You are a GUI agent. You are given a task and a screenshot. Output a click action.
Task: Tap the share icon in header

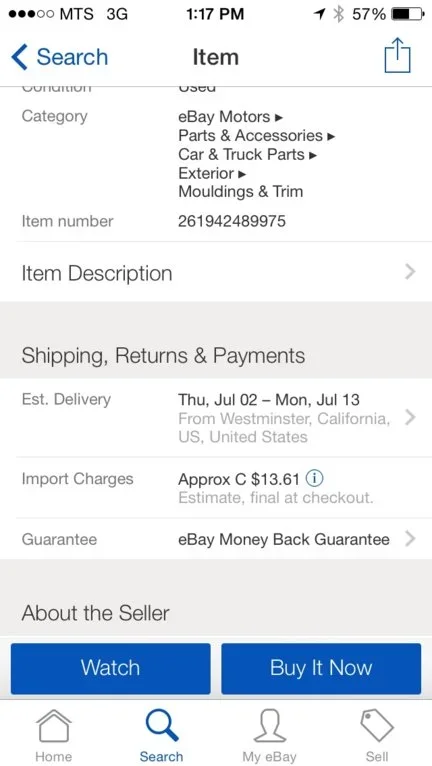tap(397, 55)
